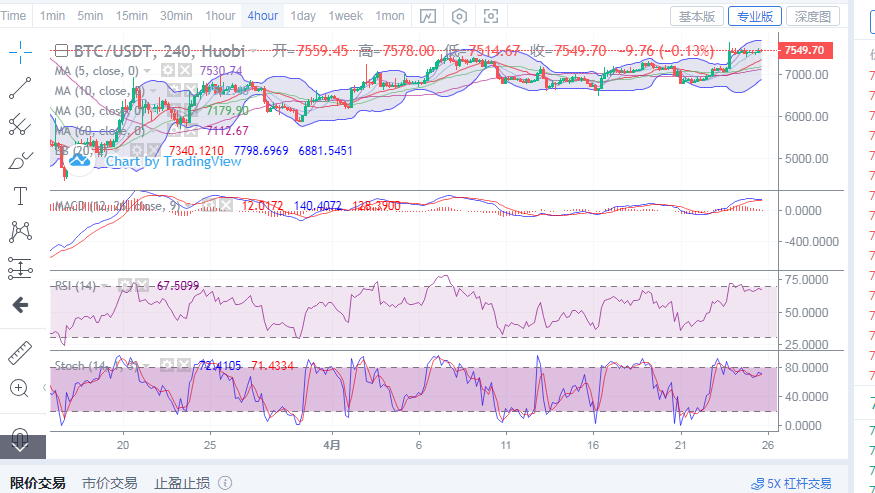875x493 pixels.
Task: Take a chart screenshot with camera icon
Action: [490, 16]
